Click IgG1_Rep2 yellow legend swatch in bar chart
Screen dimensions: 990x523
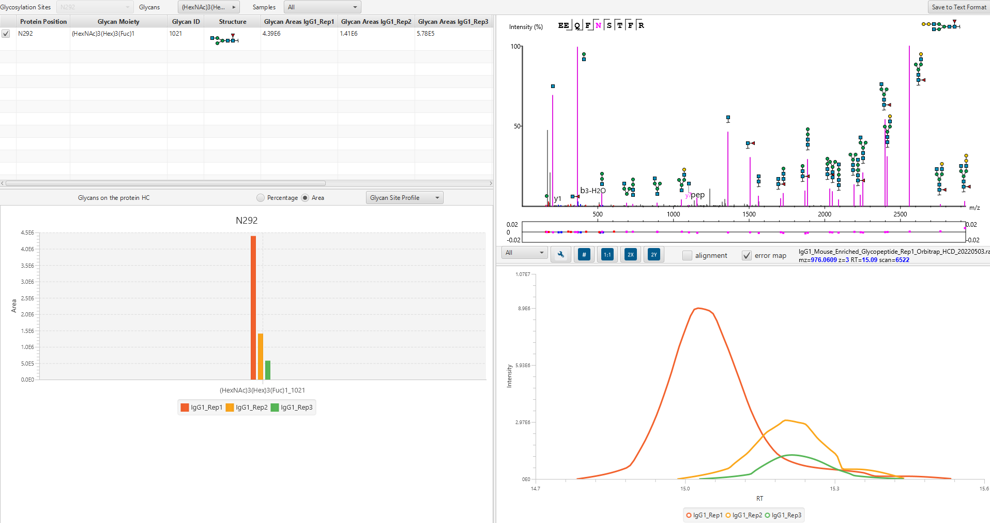click(230, 407)
